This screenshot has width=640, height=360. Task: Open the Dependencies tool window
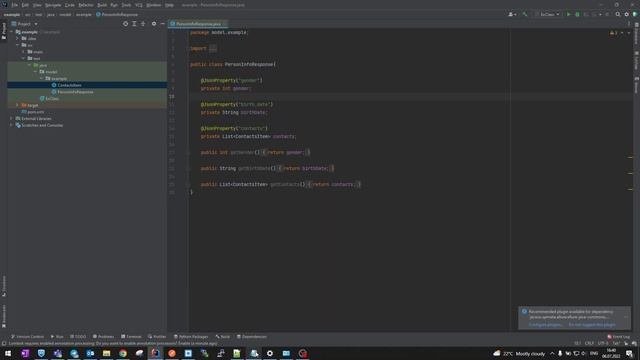tap(251, 337)
